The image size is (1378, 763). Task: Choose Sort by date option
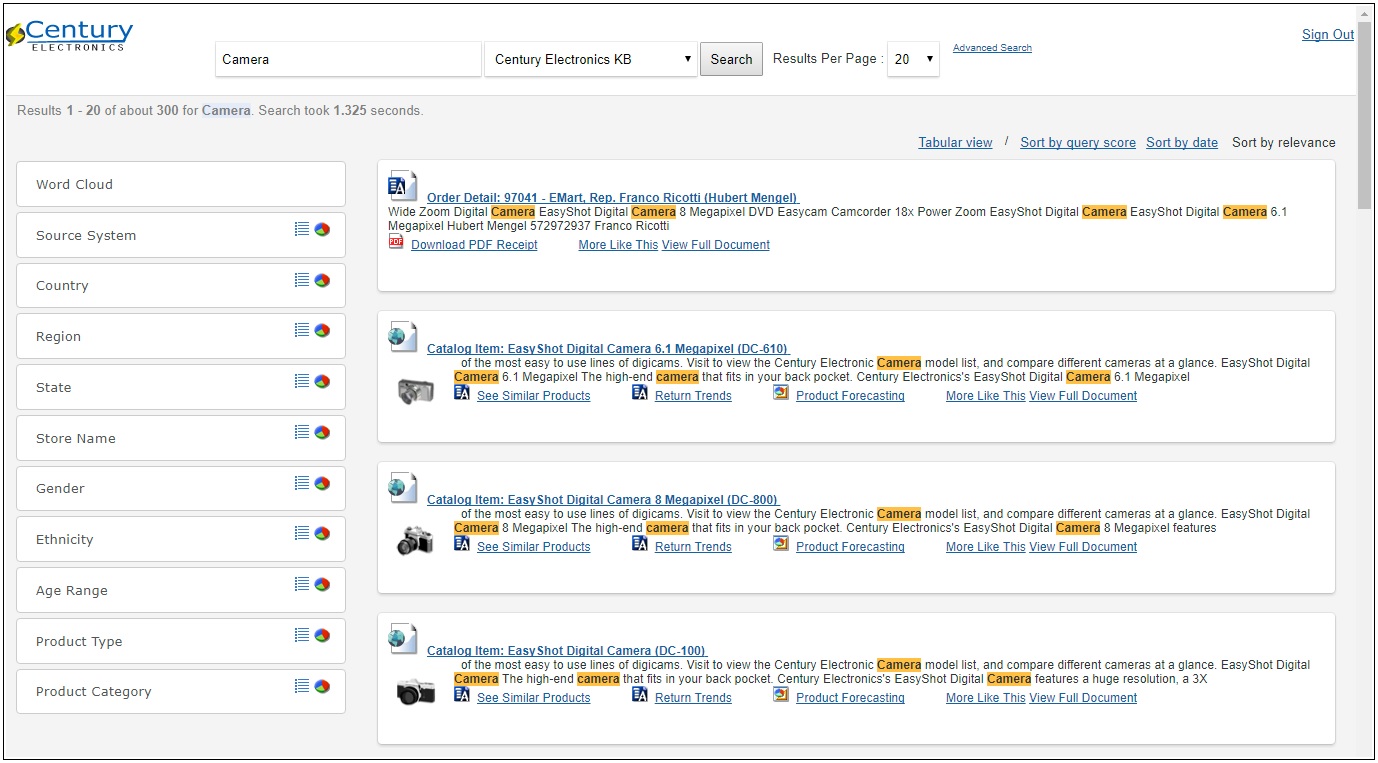tap(1181, 143)
